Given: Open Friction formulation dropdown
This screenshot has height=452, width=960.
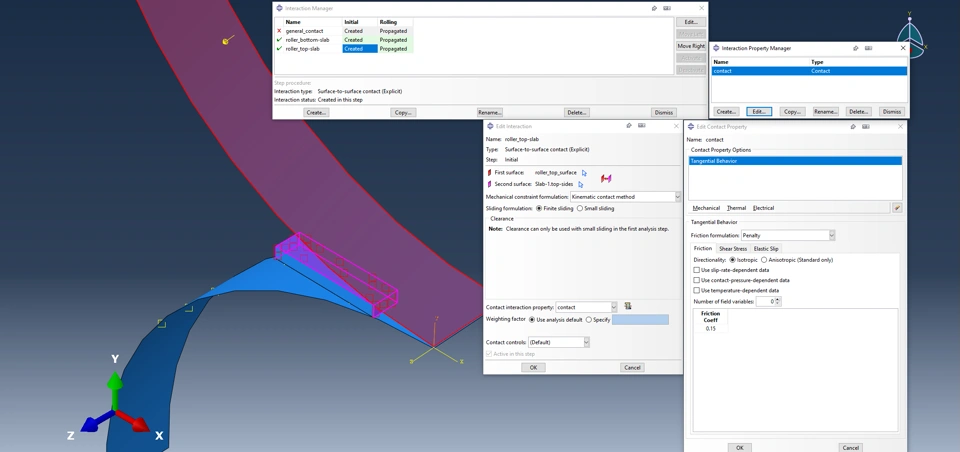Looking at the screenshot, I should (x=788, y=235).
